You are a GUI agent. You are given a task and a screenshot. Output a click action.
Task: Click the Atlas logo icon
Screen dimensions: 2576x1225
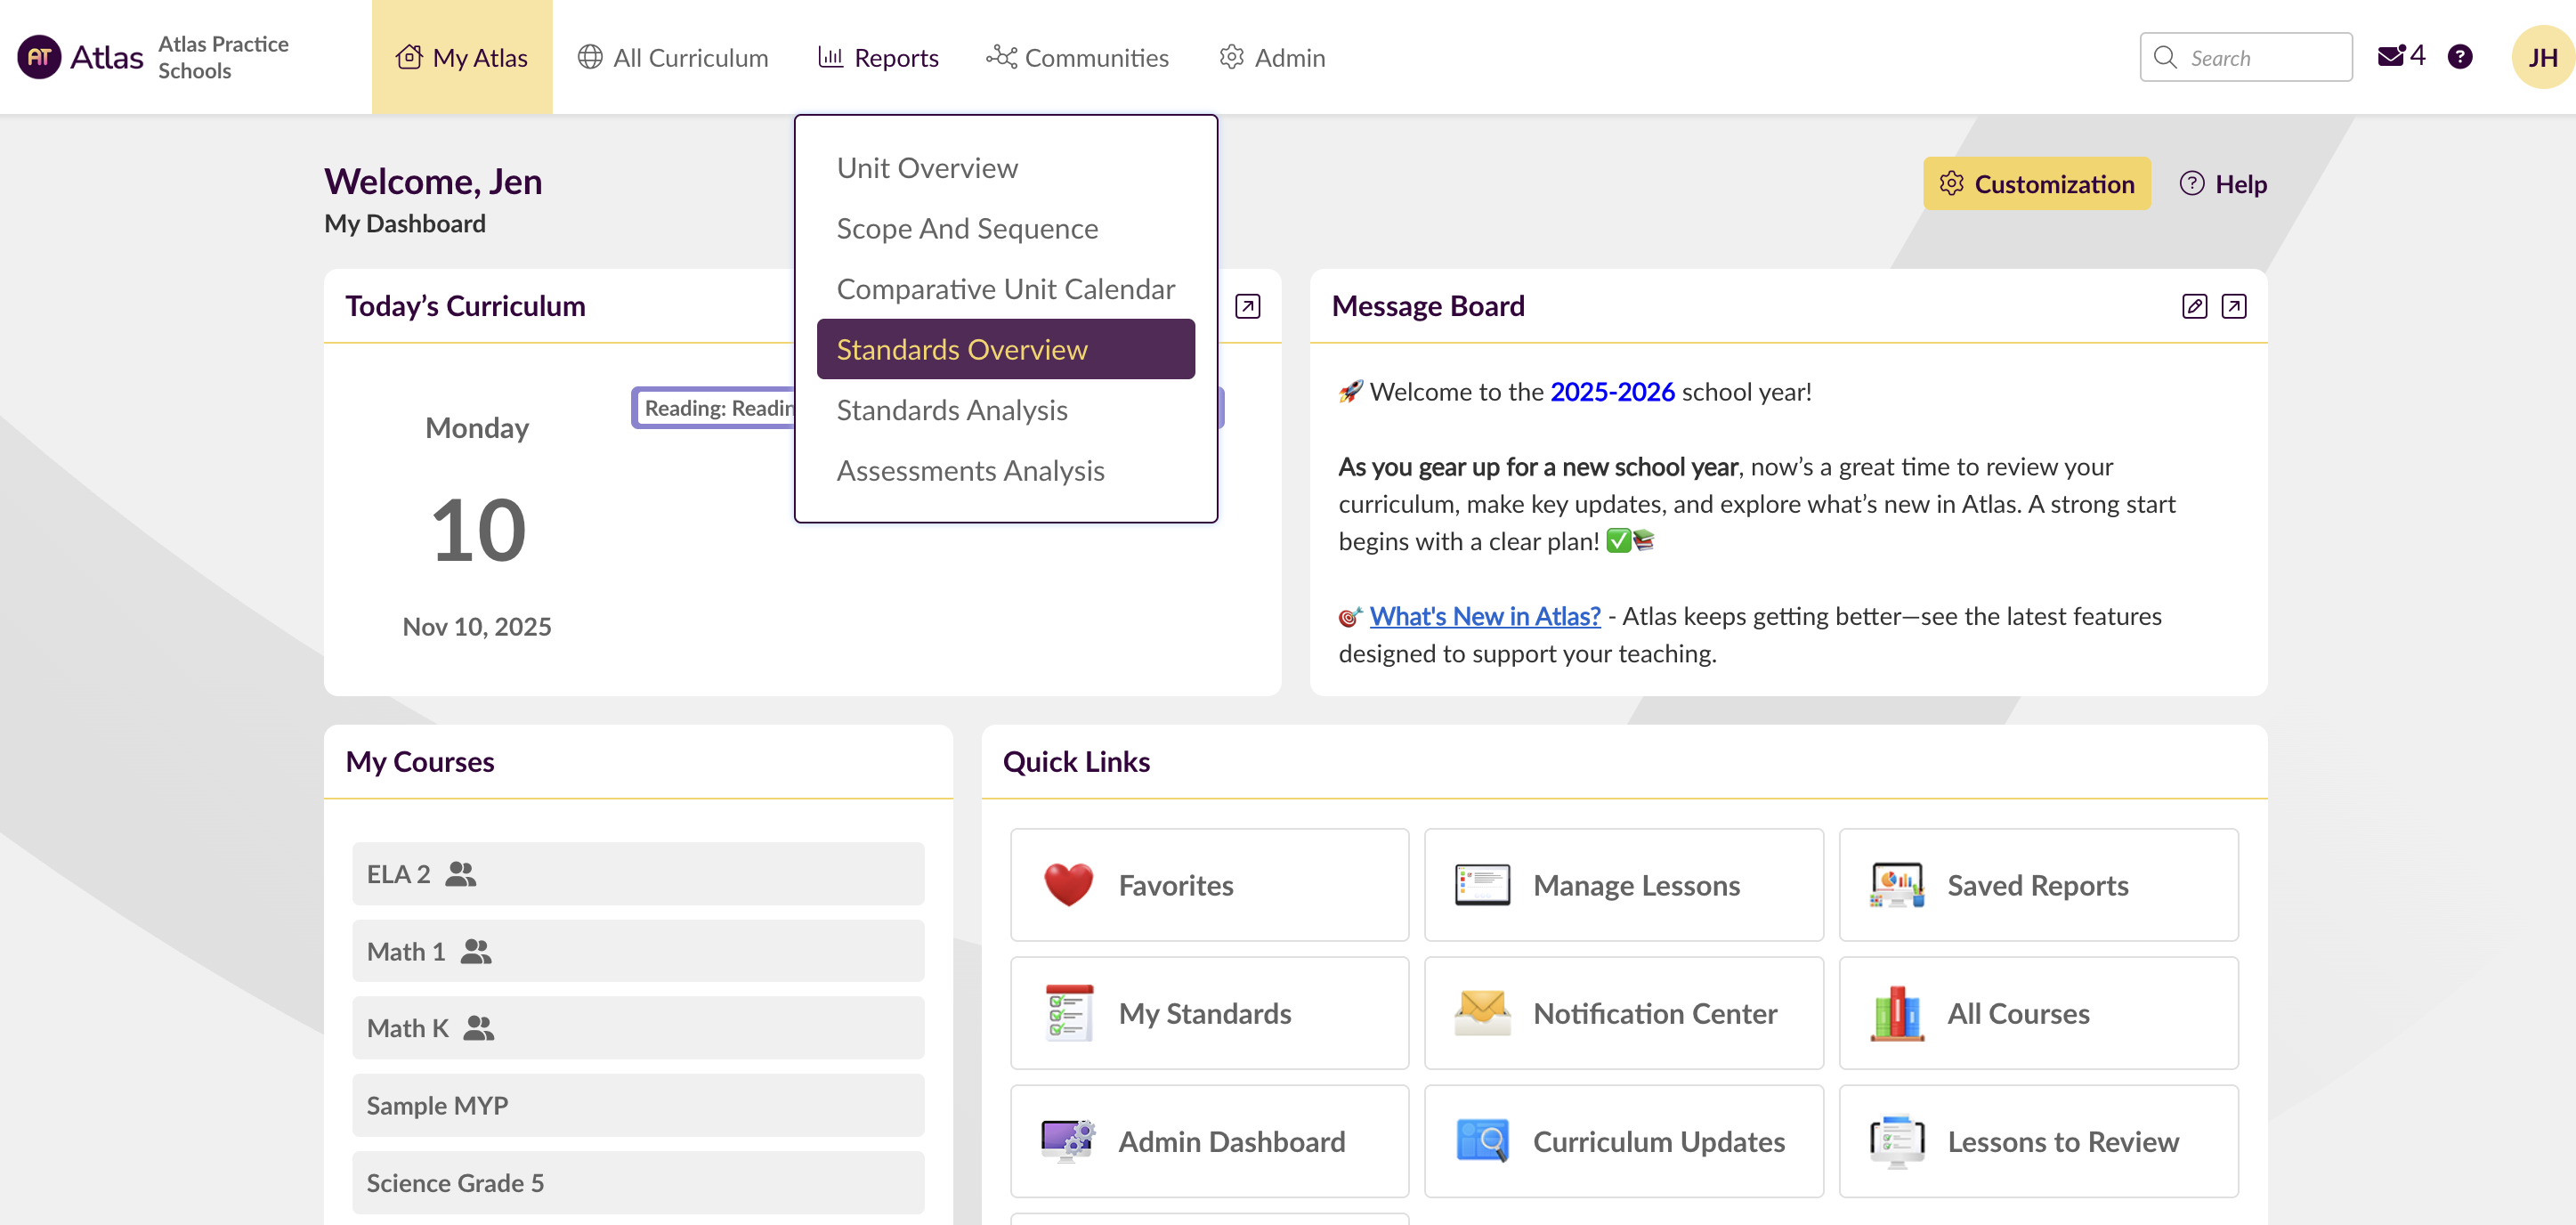pos(40,57)
